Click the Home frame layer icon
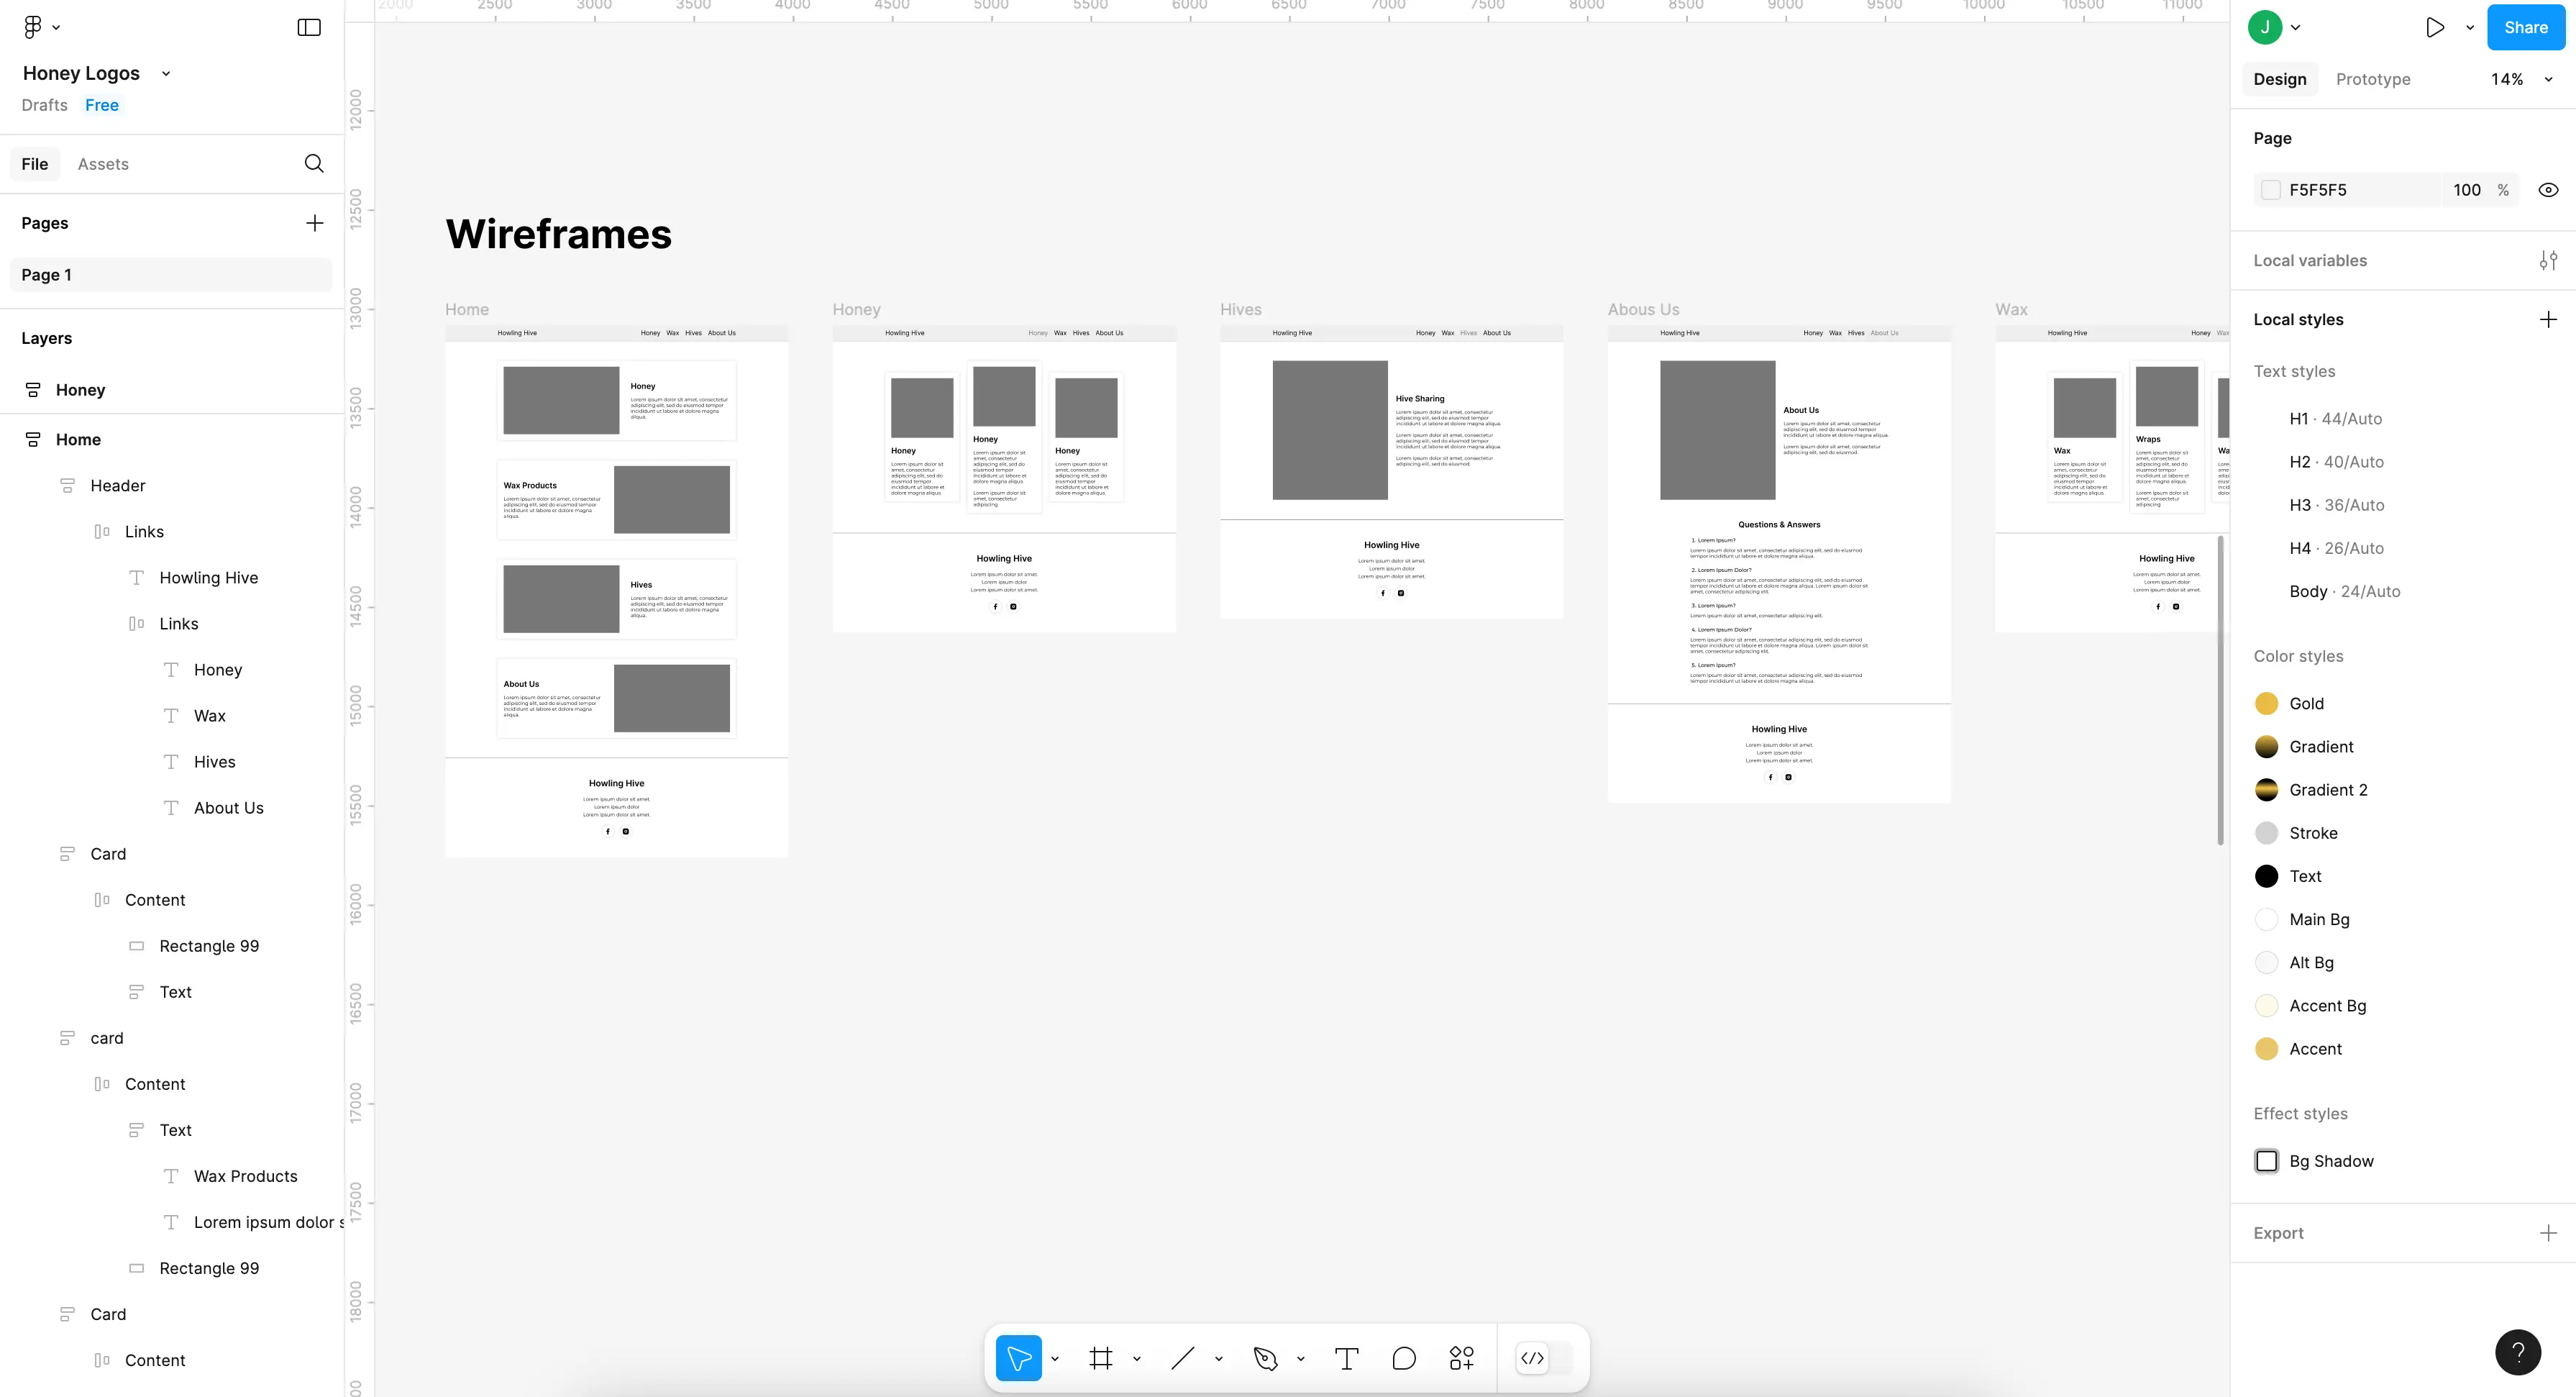This screenshot has width=2576, height=1397. point(33,440)
